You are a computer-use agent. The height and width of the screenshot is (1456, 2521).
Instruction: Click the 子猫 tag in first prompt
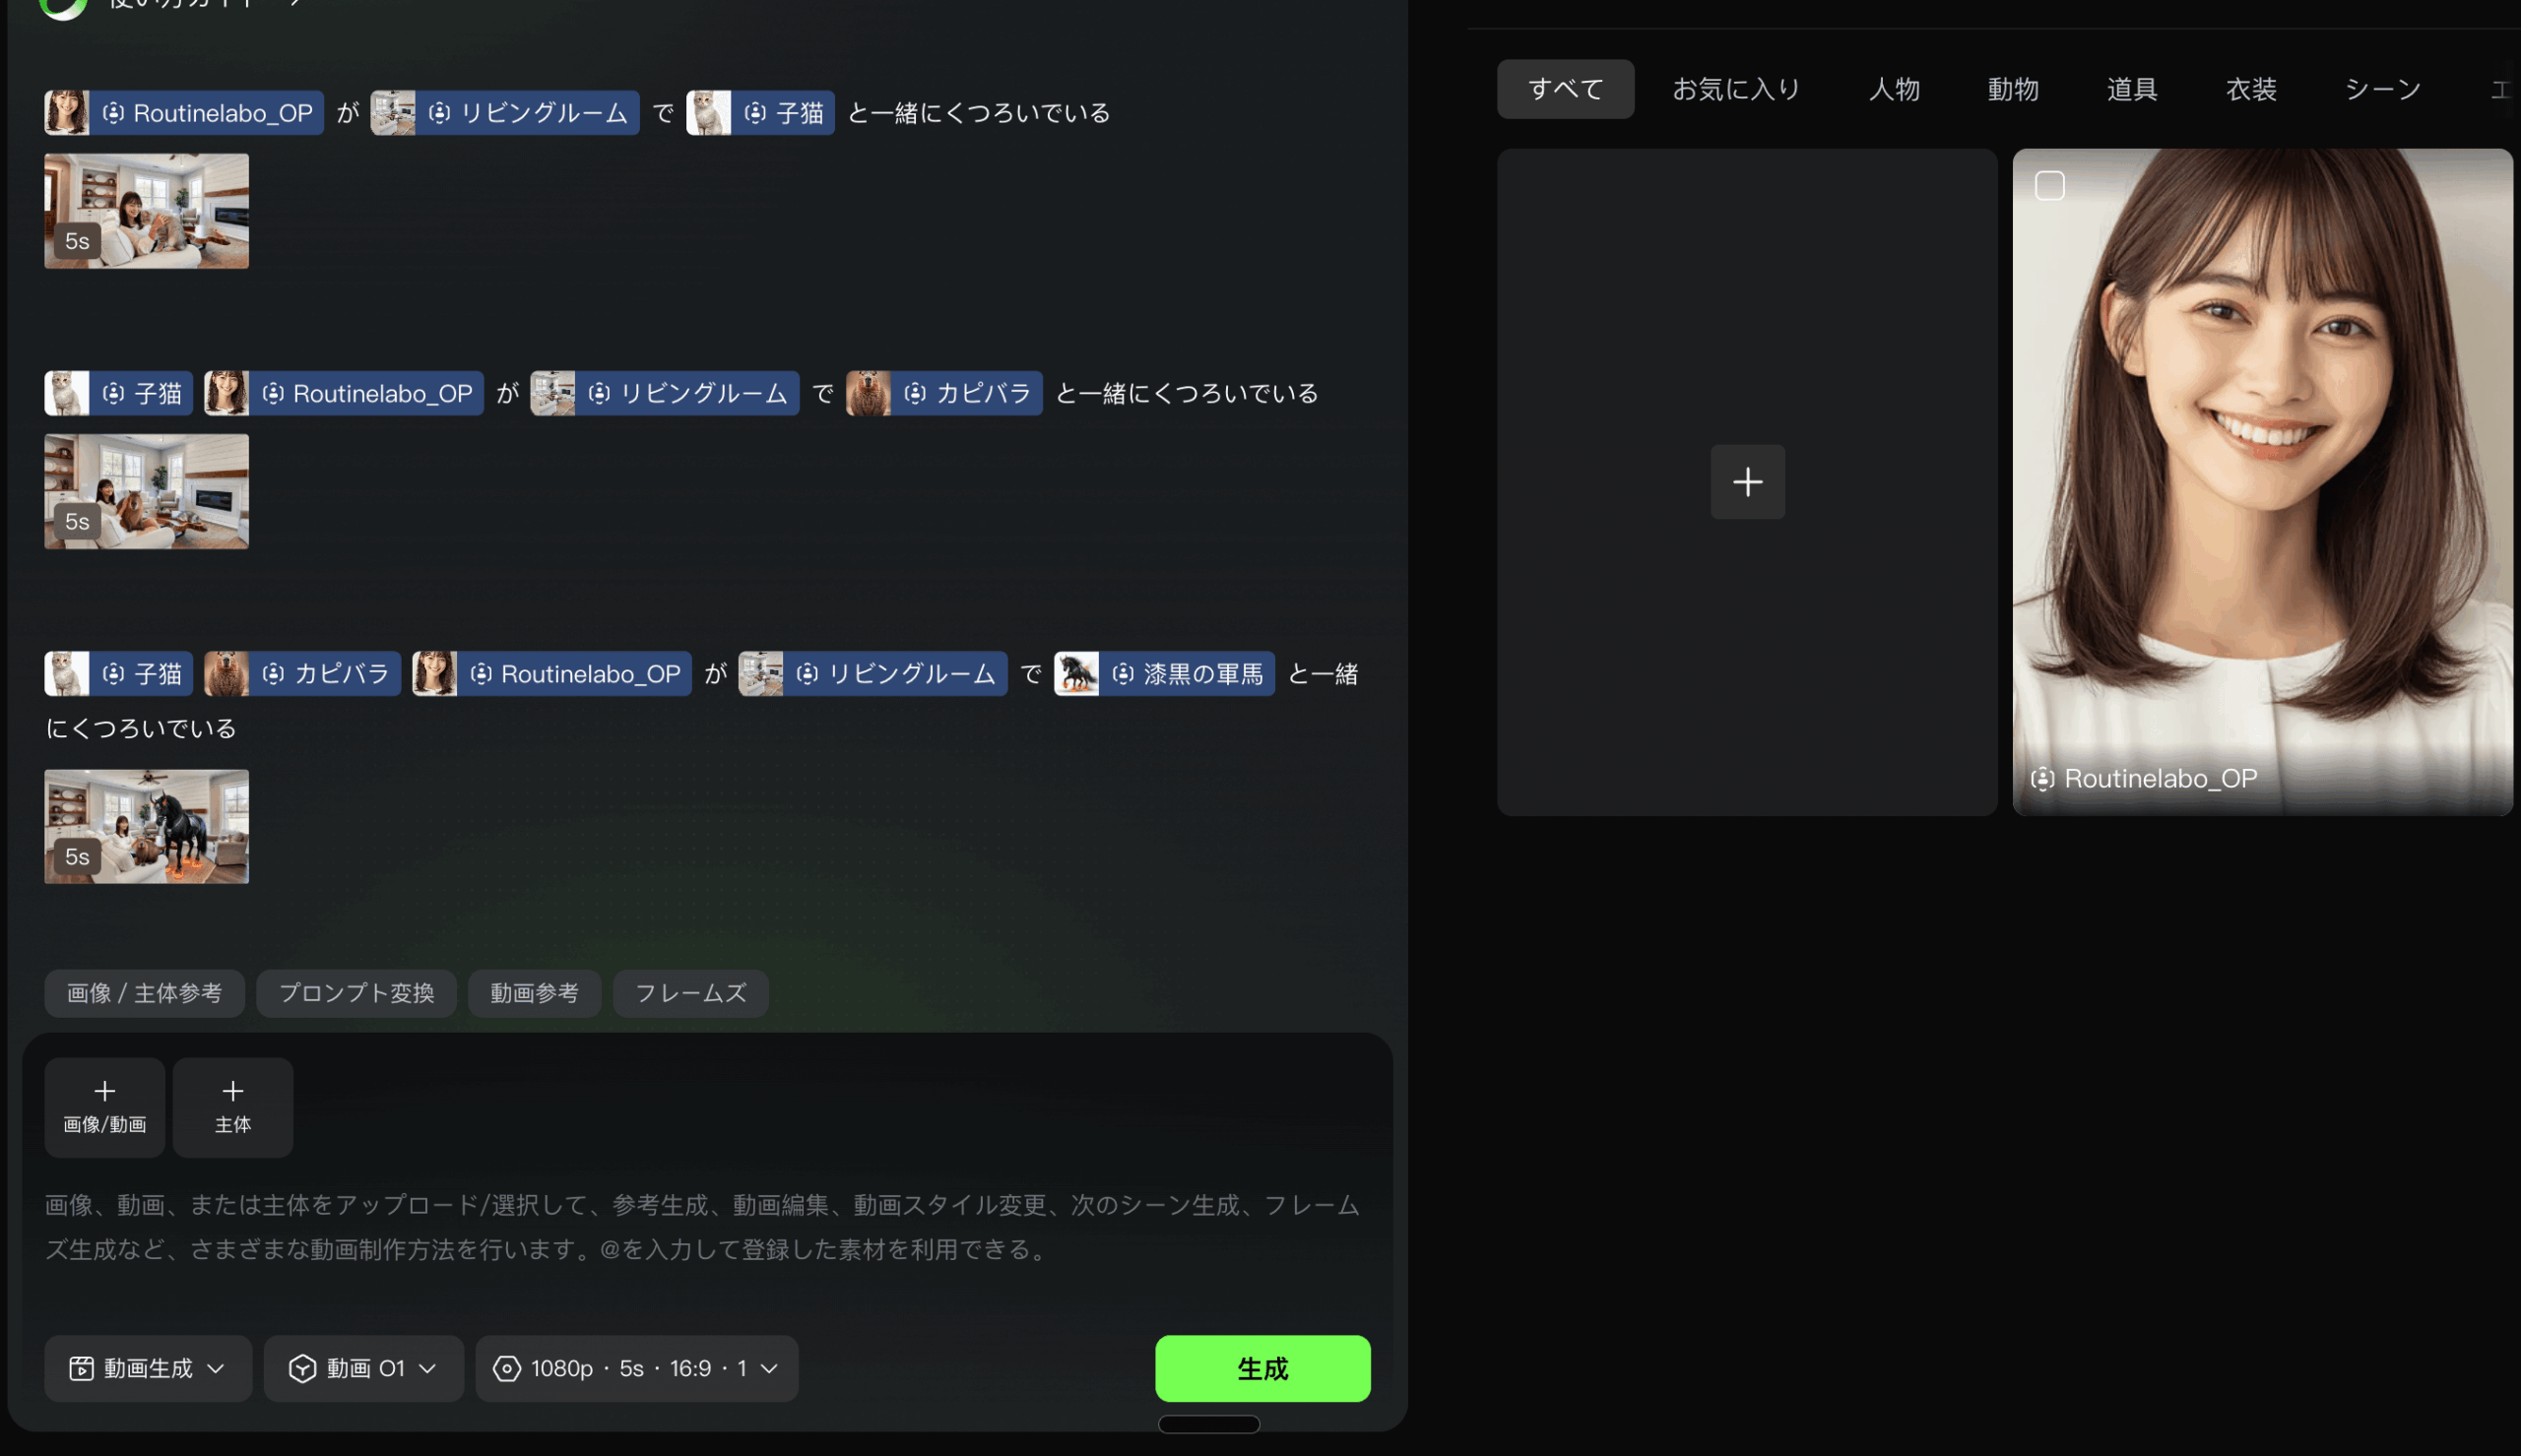click(x=760, y=113)
